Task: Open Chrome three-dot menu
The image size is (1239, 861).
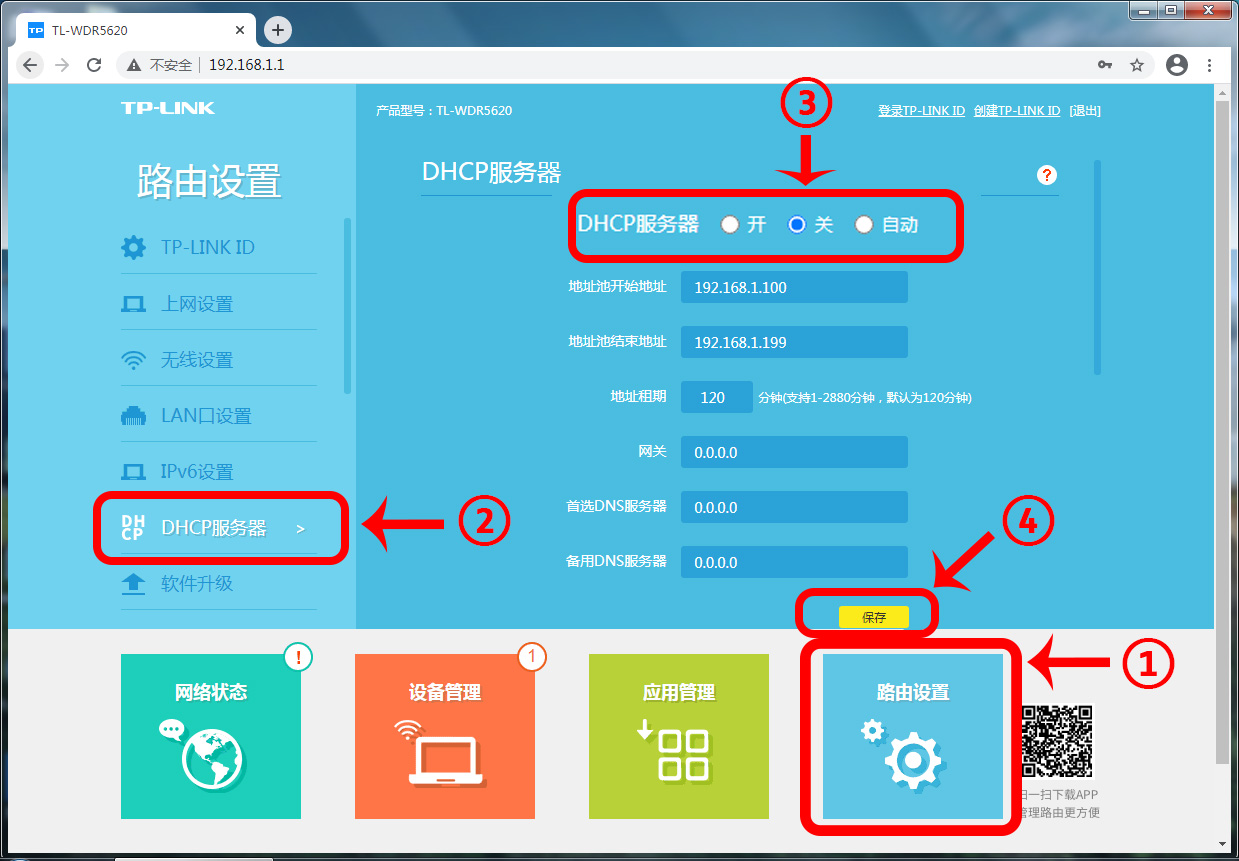Action: click(1210, 65)
